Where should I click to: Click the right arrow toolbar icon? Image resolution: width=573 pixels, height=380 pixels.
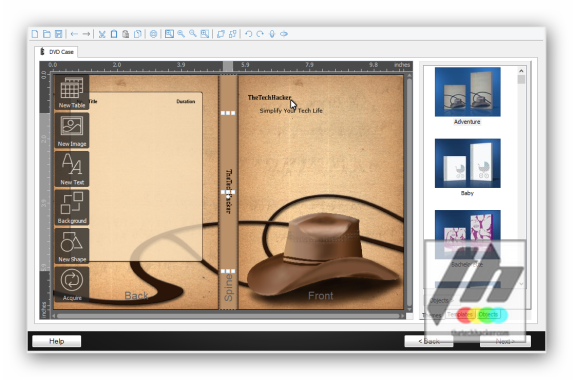point(86,34)
